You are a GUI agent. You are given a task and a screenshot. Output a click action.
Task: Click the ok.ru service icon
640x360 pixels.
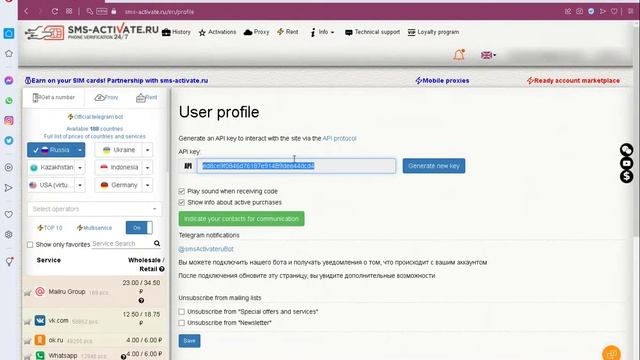click(x=40, y=340)
